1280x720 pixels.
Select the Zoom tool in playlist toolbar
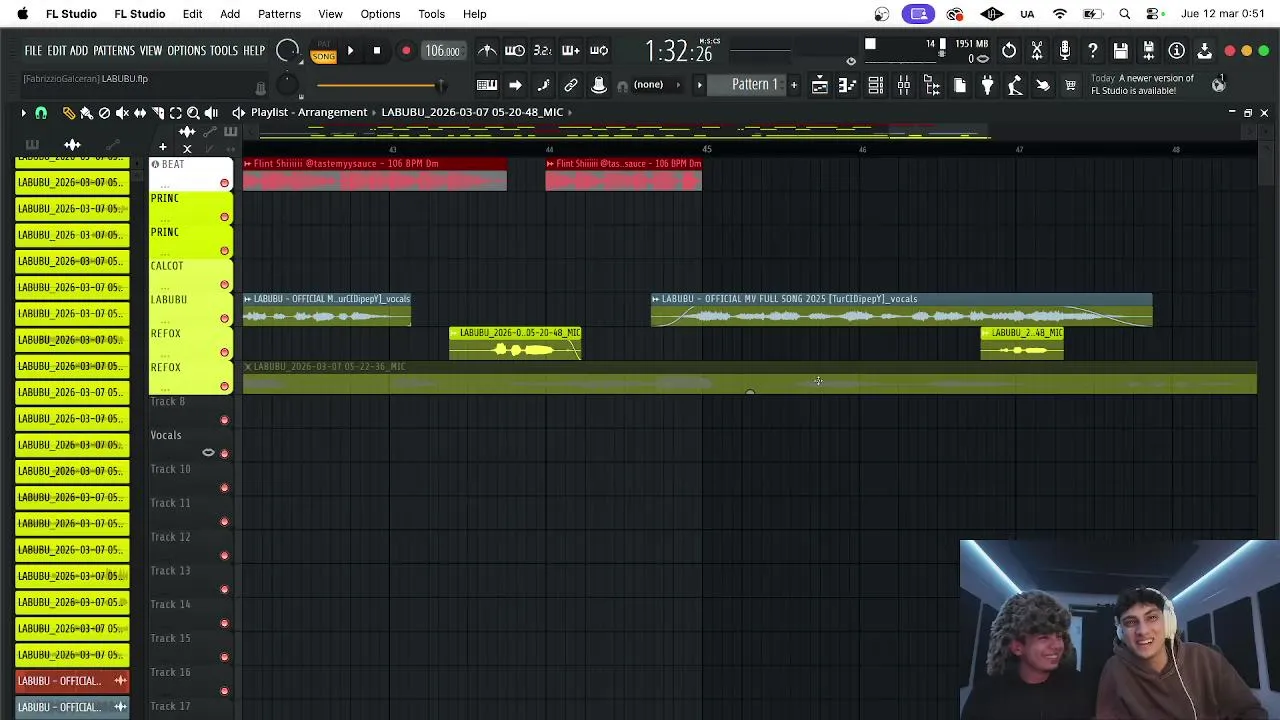(194, 113)
